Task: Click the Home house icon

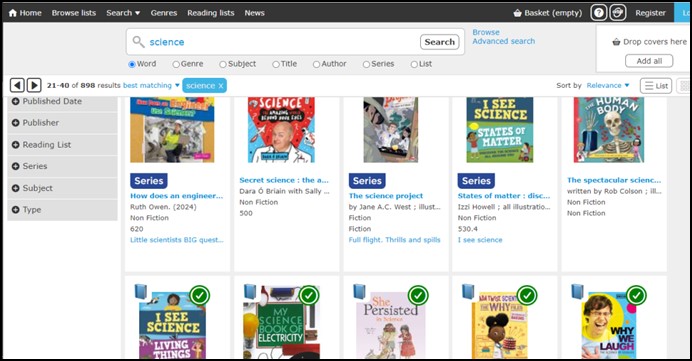Action: pyautogui.click(x=12, y=13)
